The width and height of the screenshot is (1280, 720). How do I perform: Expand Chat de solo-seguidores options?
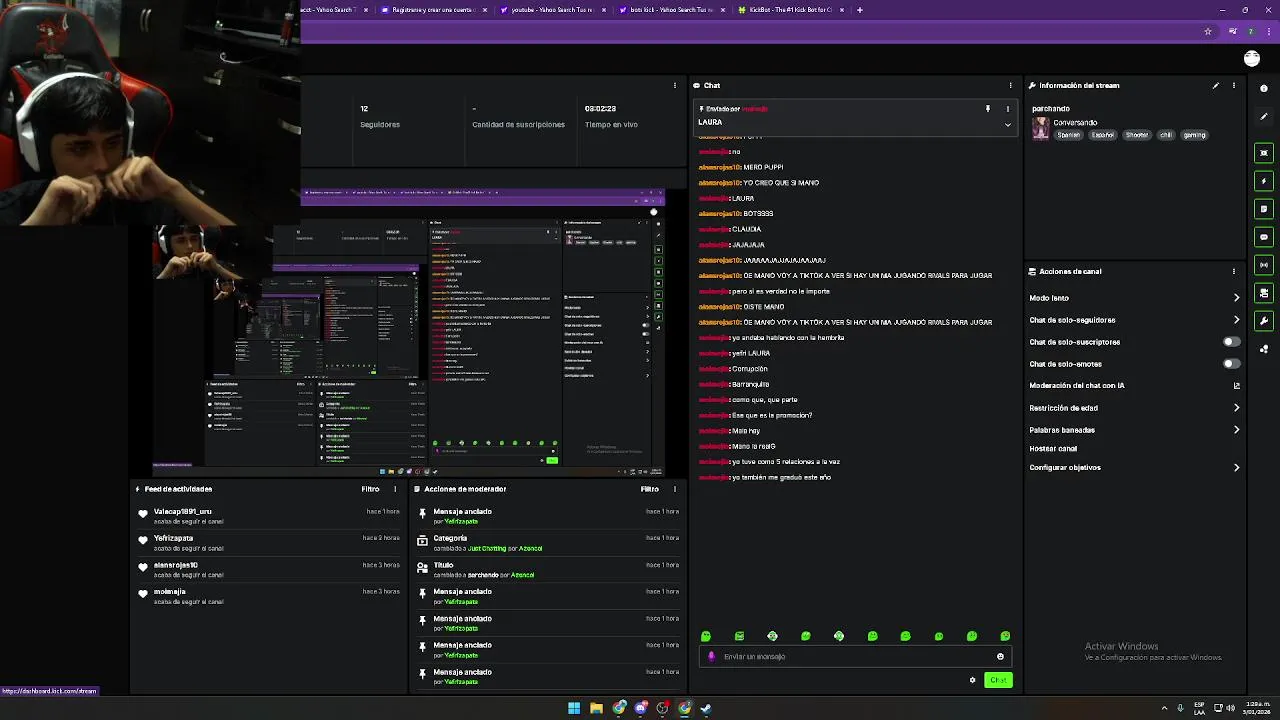(x=1236, y=320)
